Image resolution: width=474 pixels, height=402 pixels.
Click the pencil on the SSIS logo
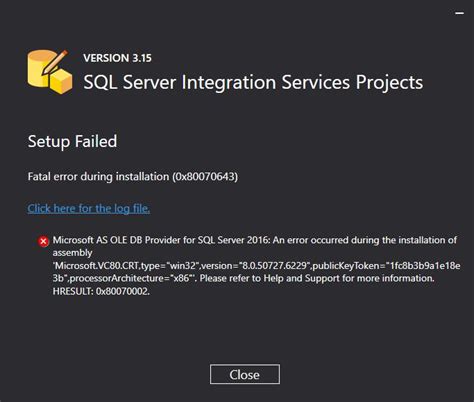pos(55,62)
